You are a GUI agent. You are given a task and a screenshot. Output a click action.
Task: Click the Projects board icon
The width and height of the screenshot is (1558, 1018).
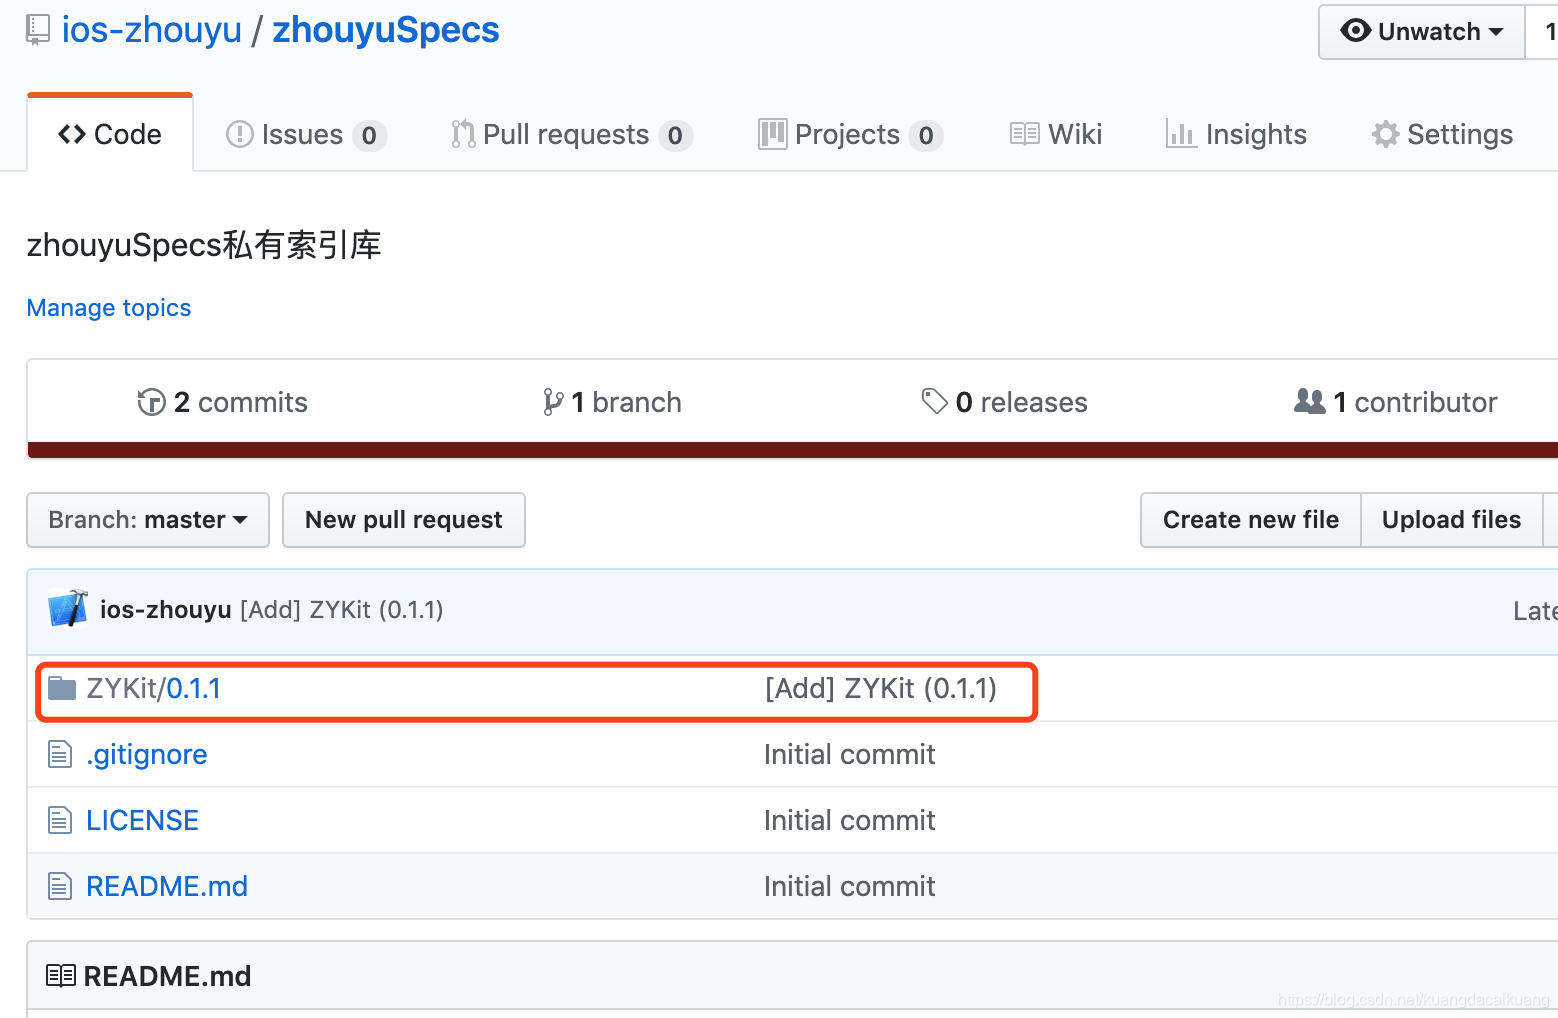tap(772, 134)
